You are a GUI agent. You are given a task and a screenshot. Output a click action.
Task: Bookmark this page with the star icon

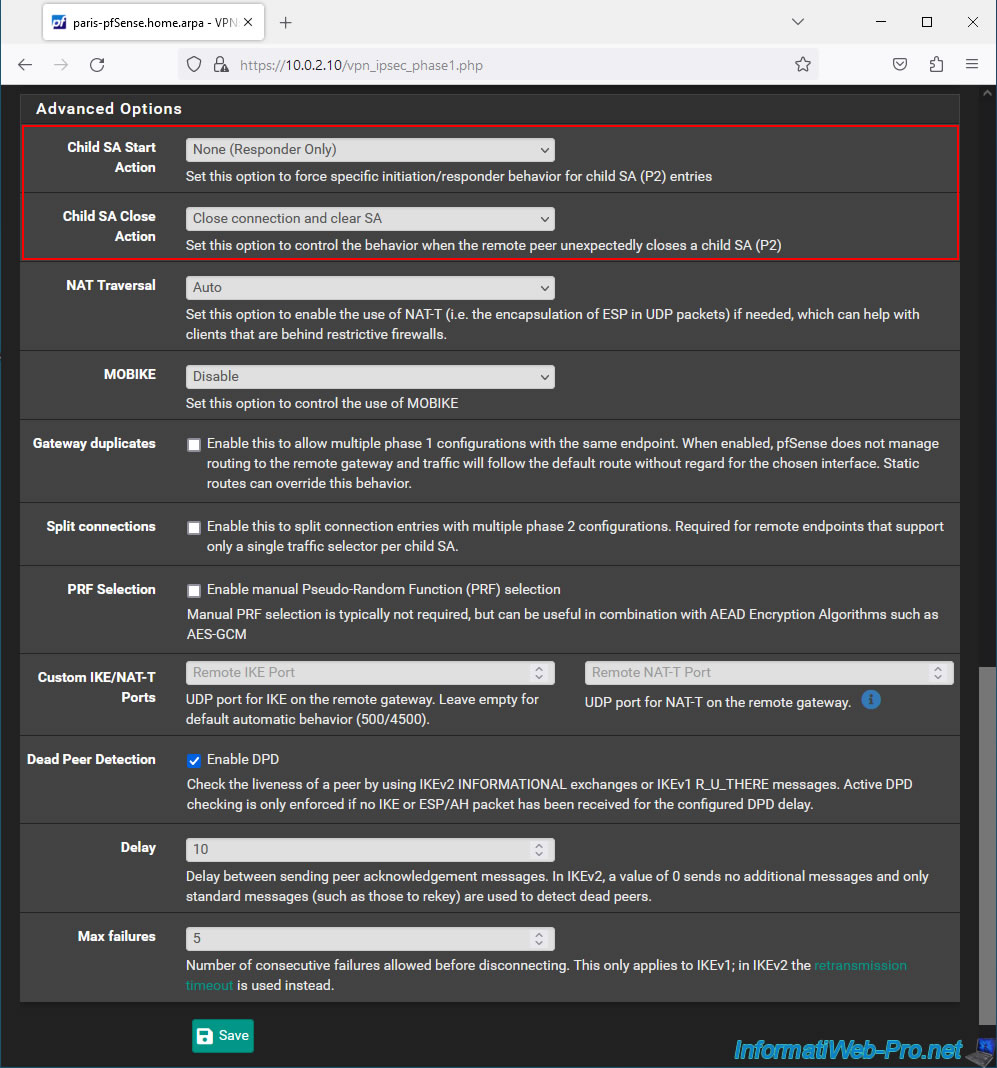click(803, 65)
